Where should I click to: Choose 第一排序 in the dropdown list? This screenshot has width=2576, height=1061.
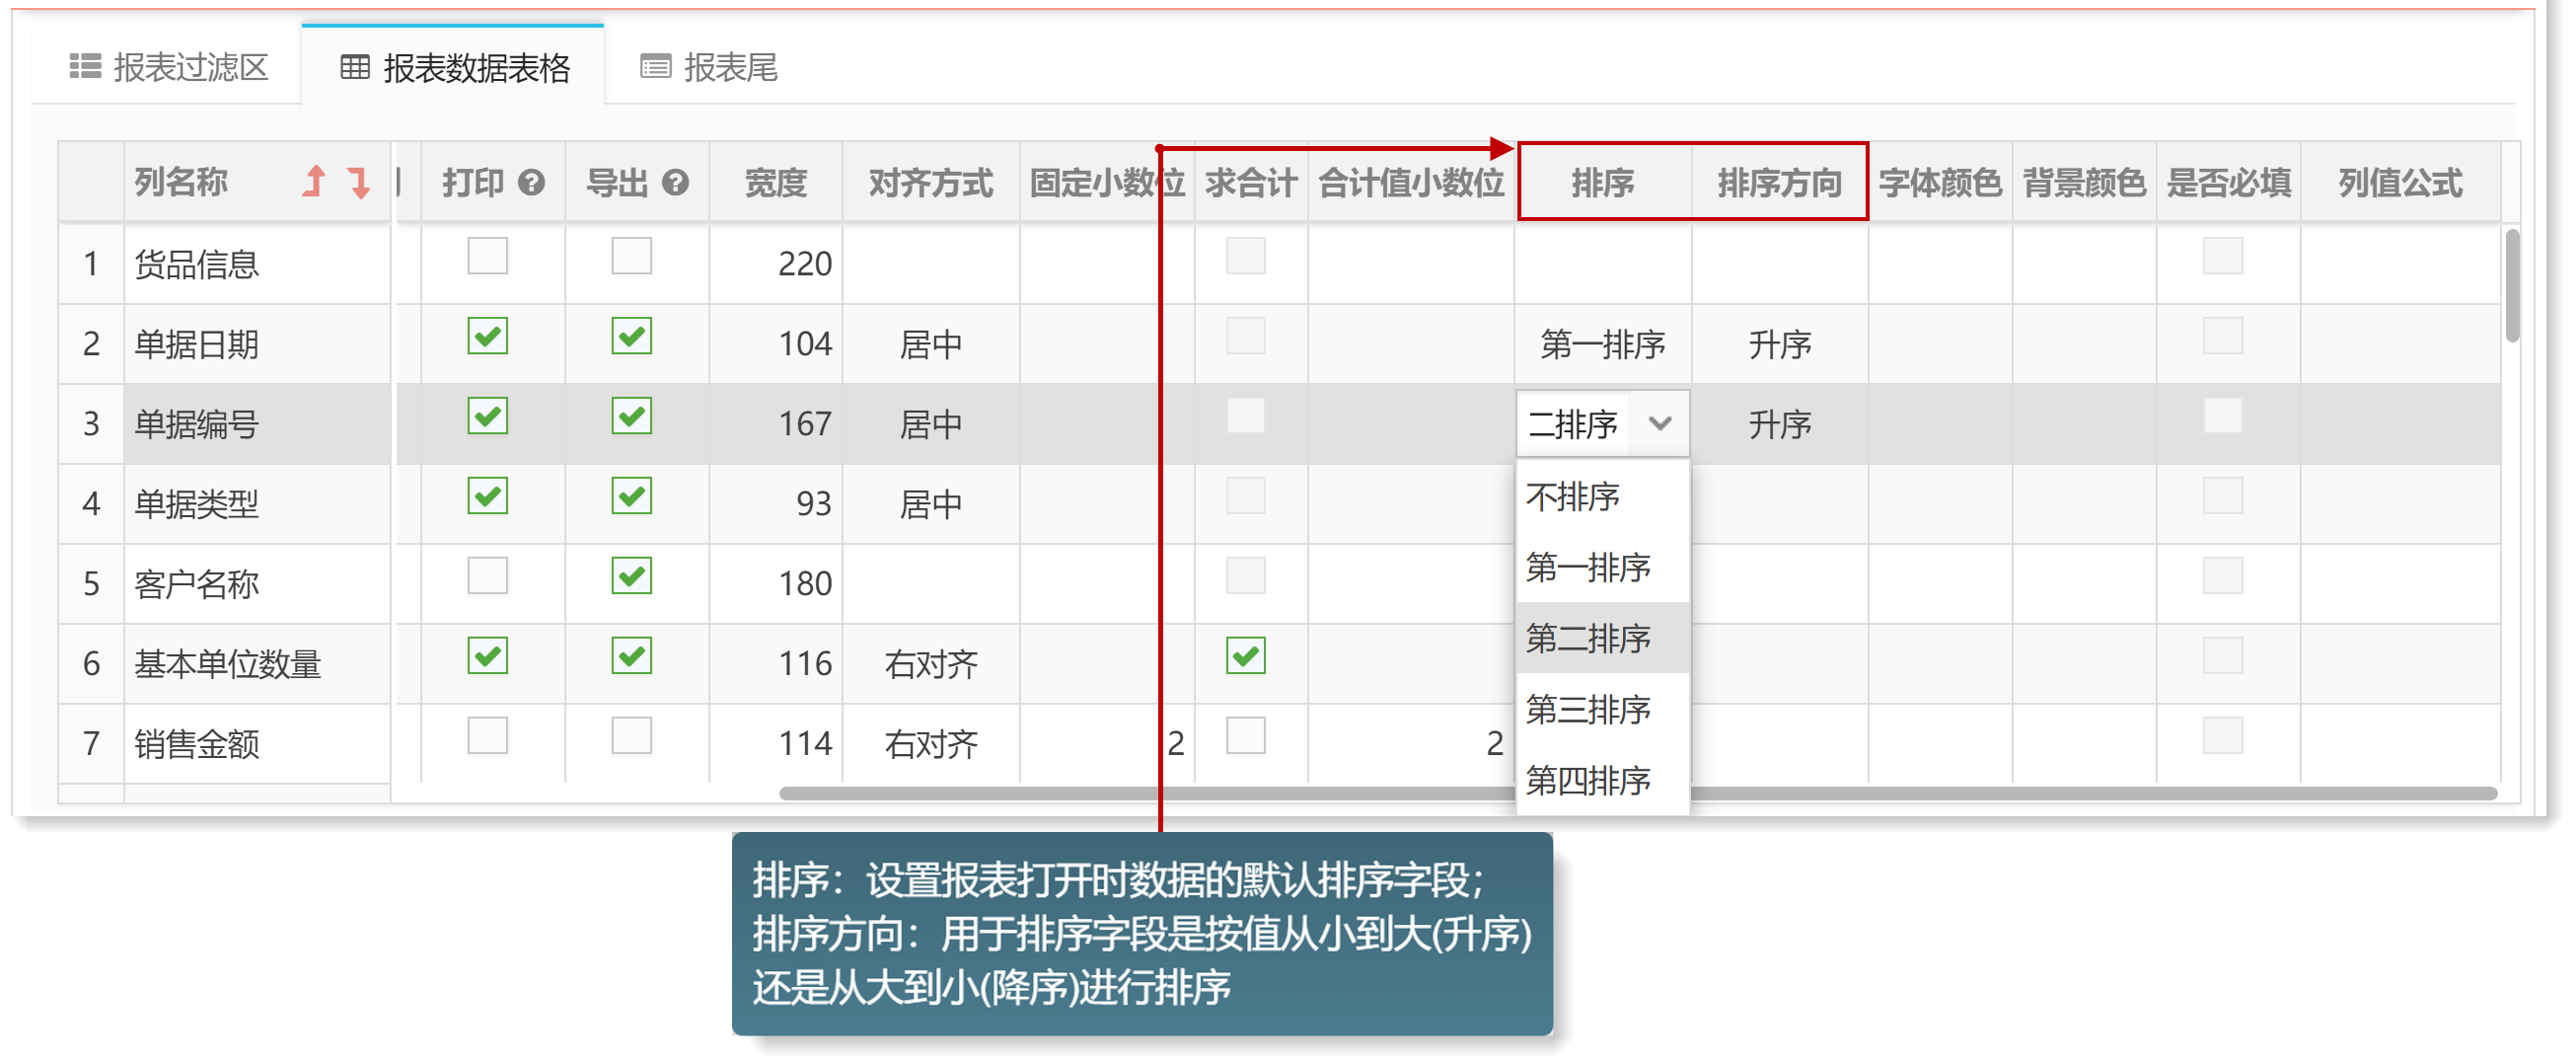(1603, 567)
